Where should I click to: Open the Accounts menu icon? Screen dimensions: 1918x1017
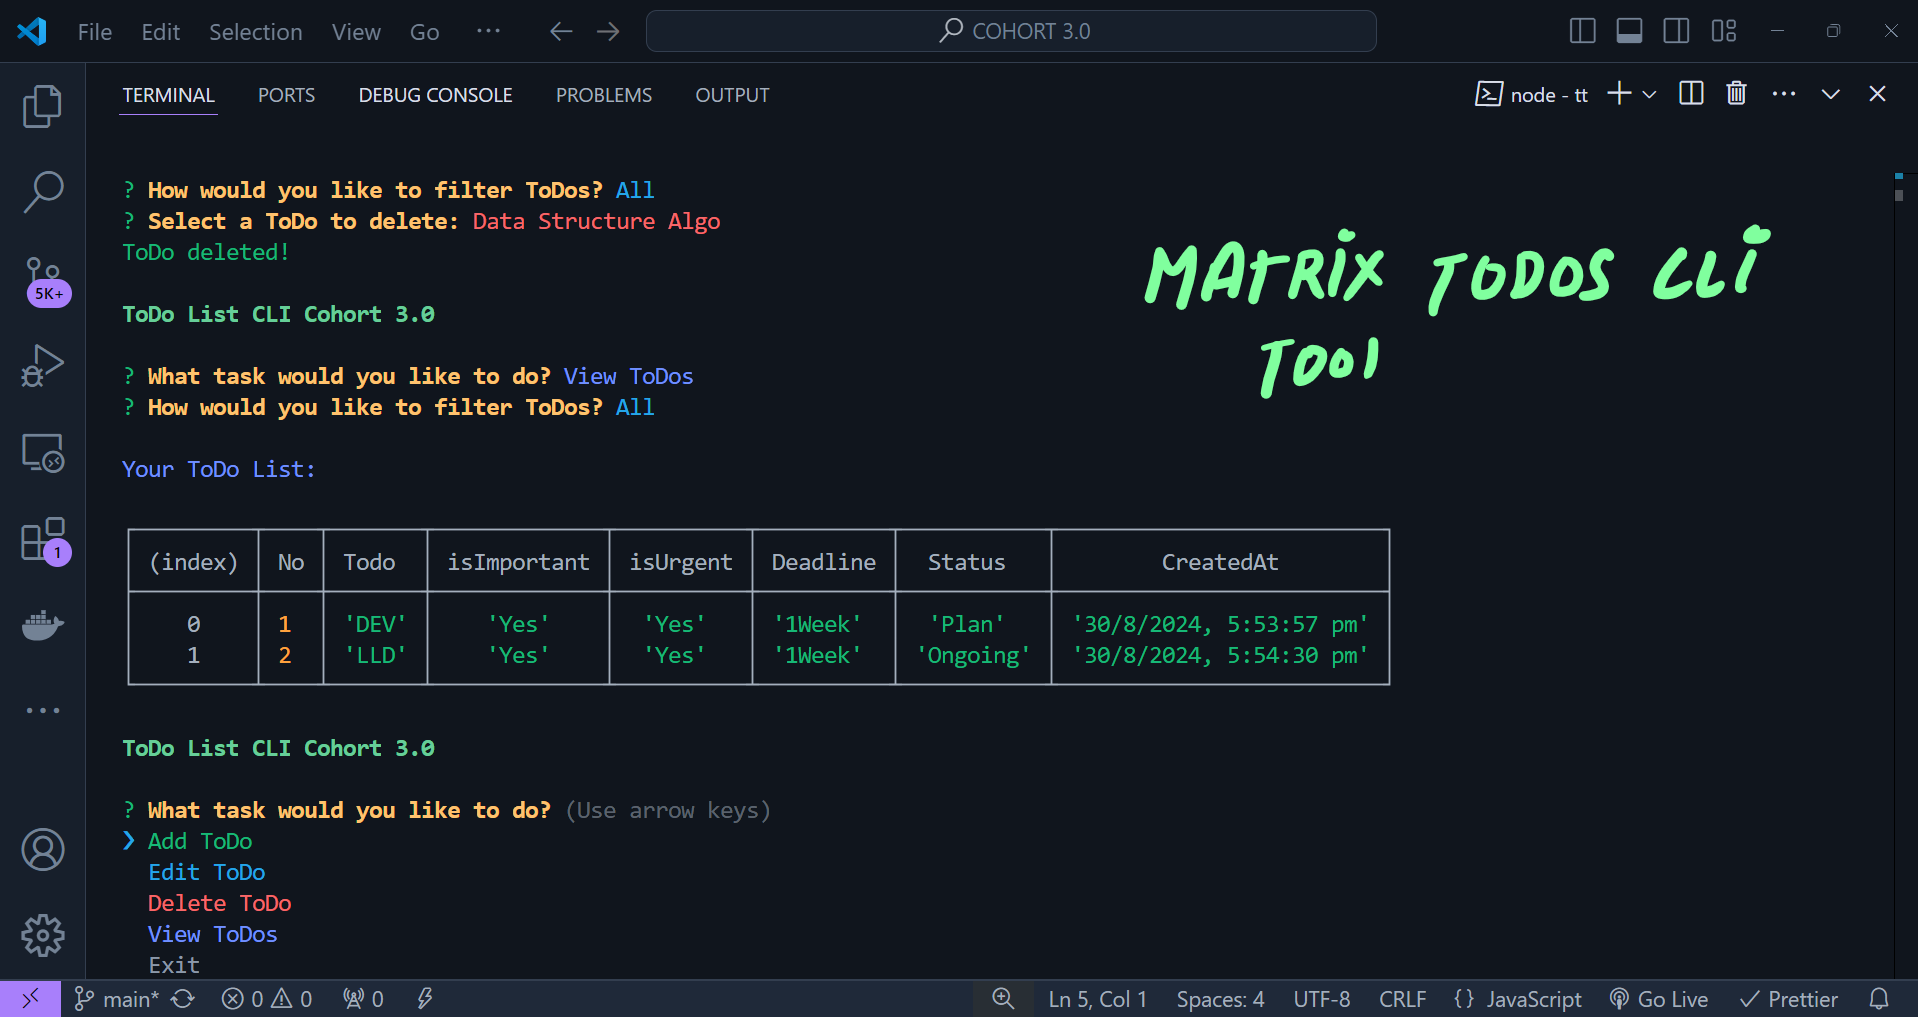click(43, 850)
